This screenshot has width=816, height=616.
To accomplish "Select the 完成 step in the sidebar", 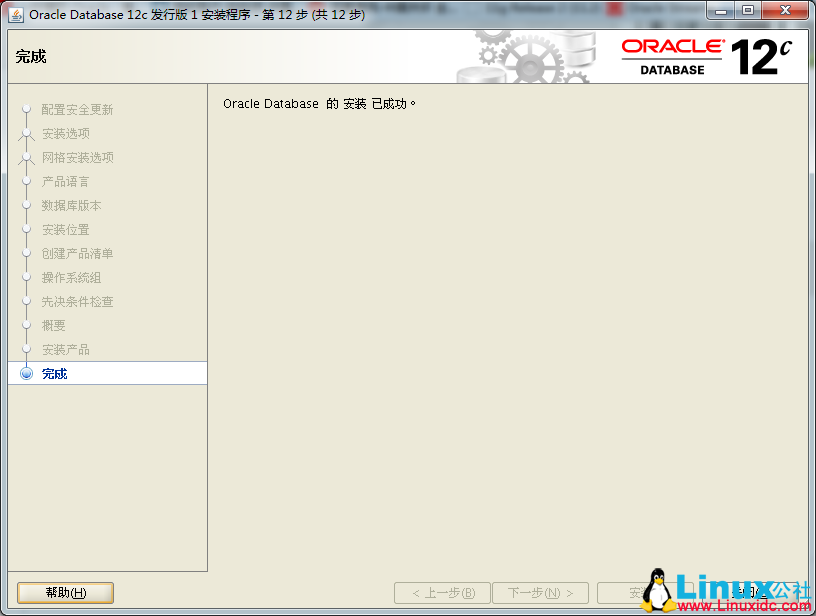I will pos(54,373).
